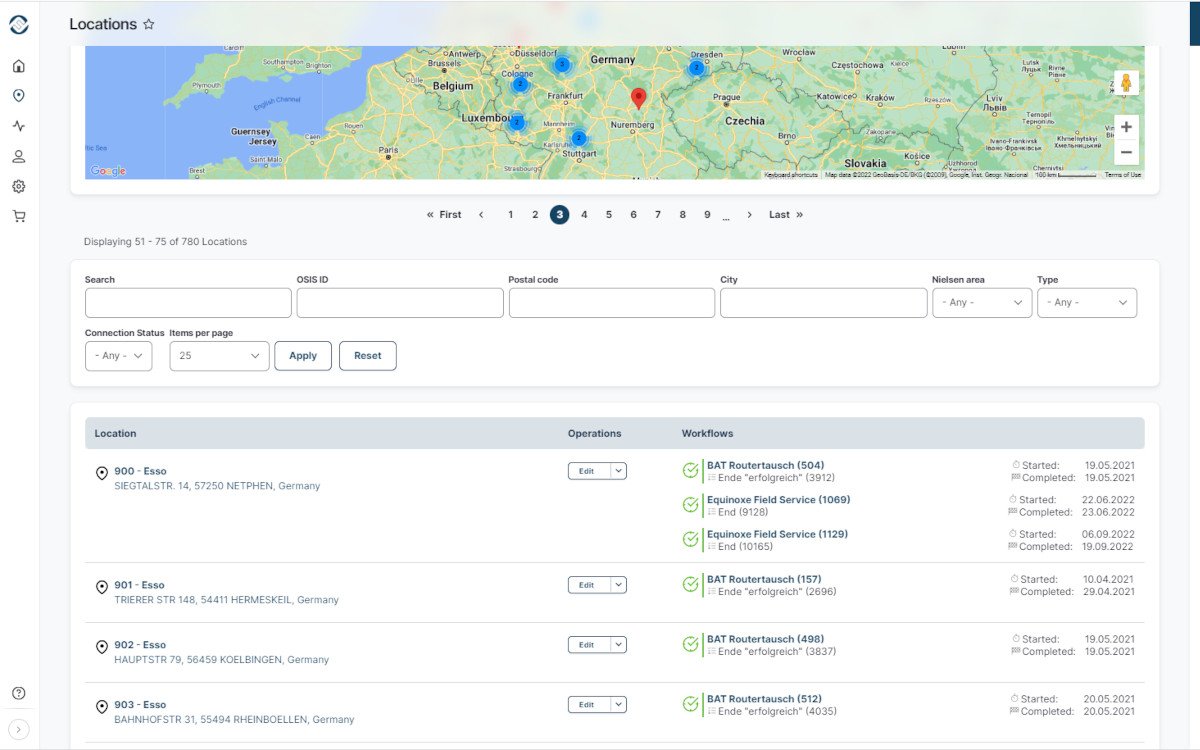The height and width of the screenshot is (750, 1200).
Task: Open BAT Routertausch (157) workflow link
Action: point(764,579)
